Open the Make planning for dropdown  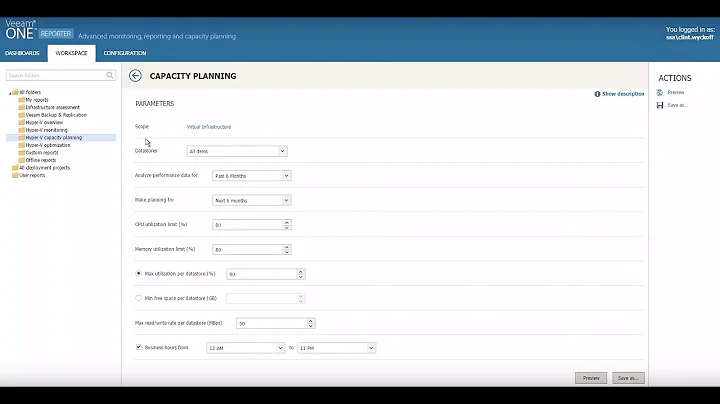coord(252,201)
